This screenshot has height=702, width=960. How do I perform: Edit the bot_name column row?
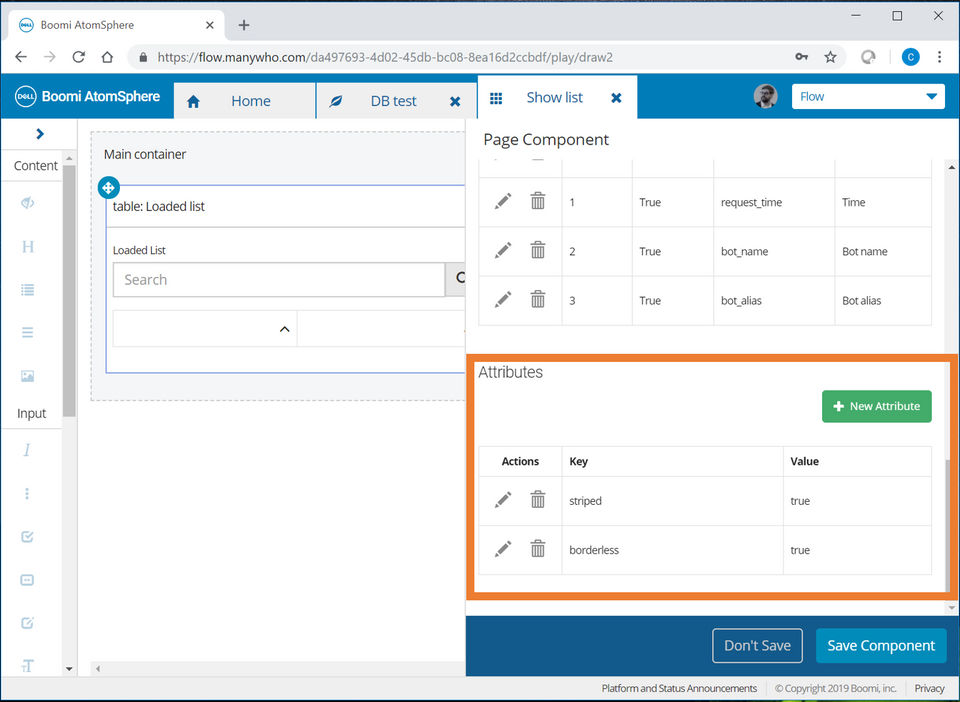[x=503, y=250]
